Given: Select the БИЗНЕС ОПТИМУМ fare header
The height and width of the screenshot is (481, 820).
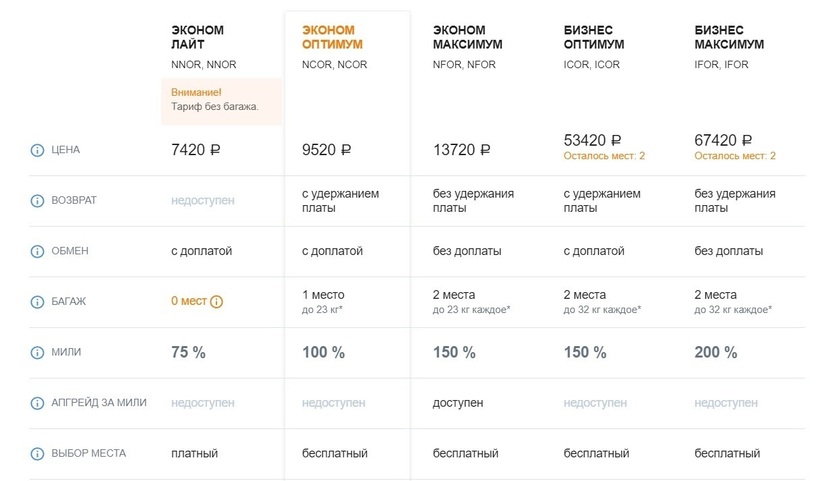Looking at the screenshot, I should (595, 38).
